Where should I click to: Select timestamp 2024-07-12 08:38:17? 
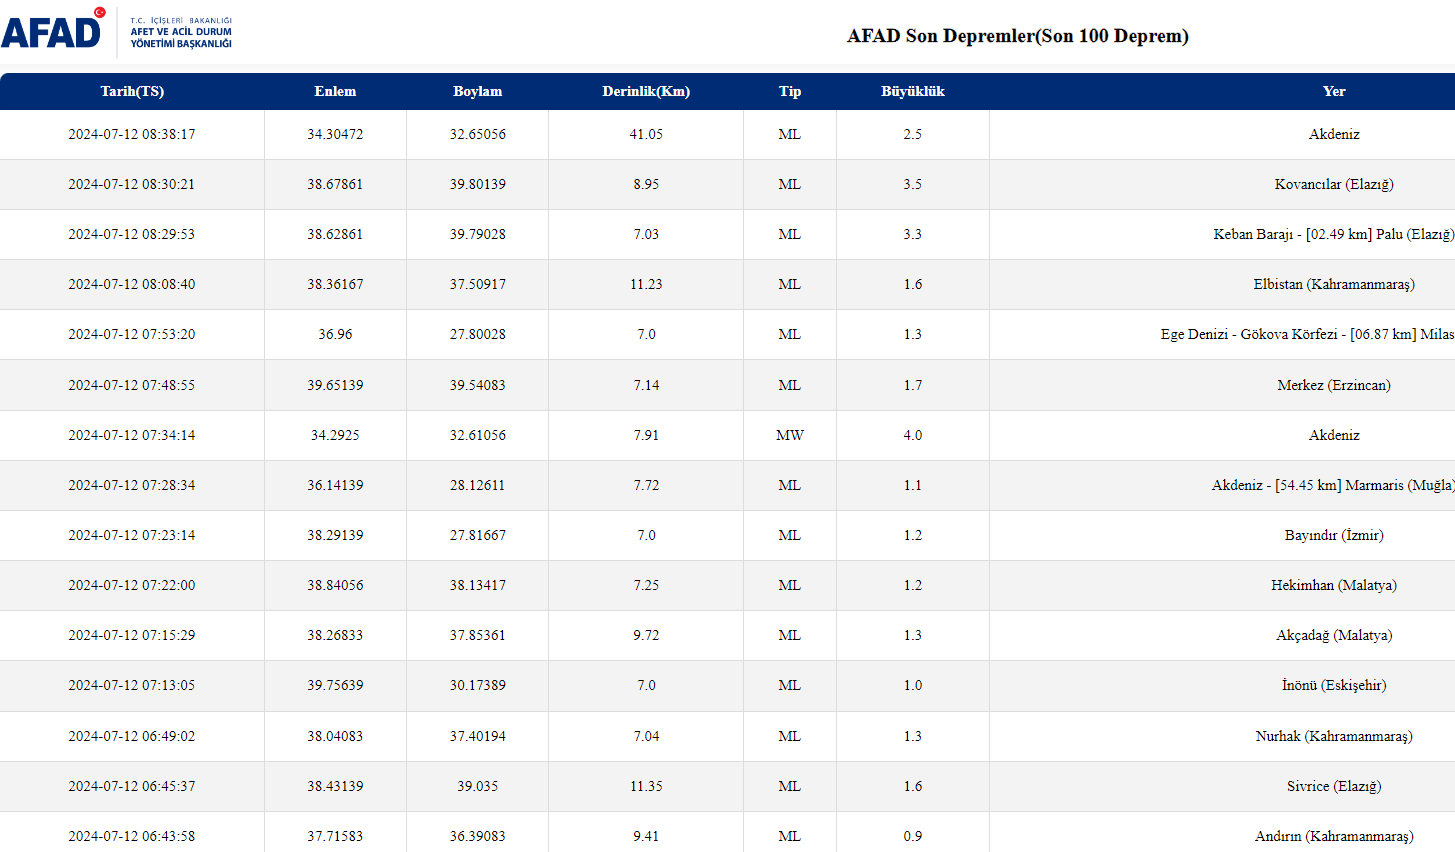tap(132, 134)
